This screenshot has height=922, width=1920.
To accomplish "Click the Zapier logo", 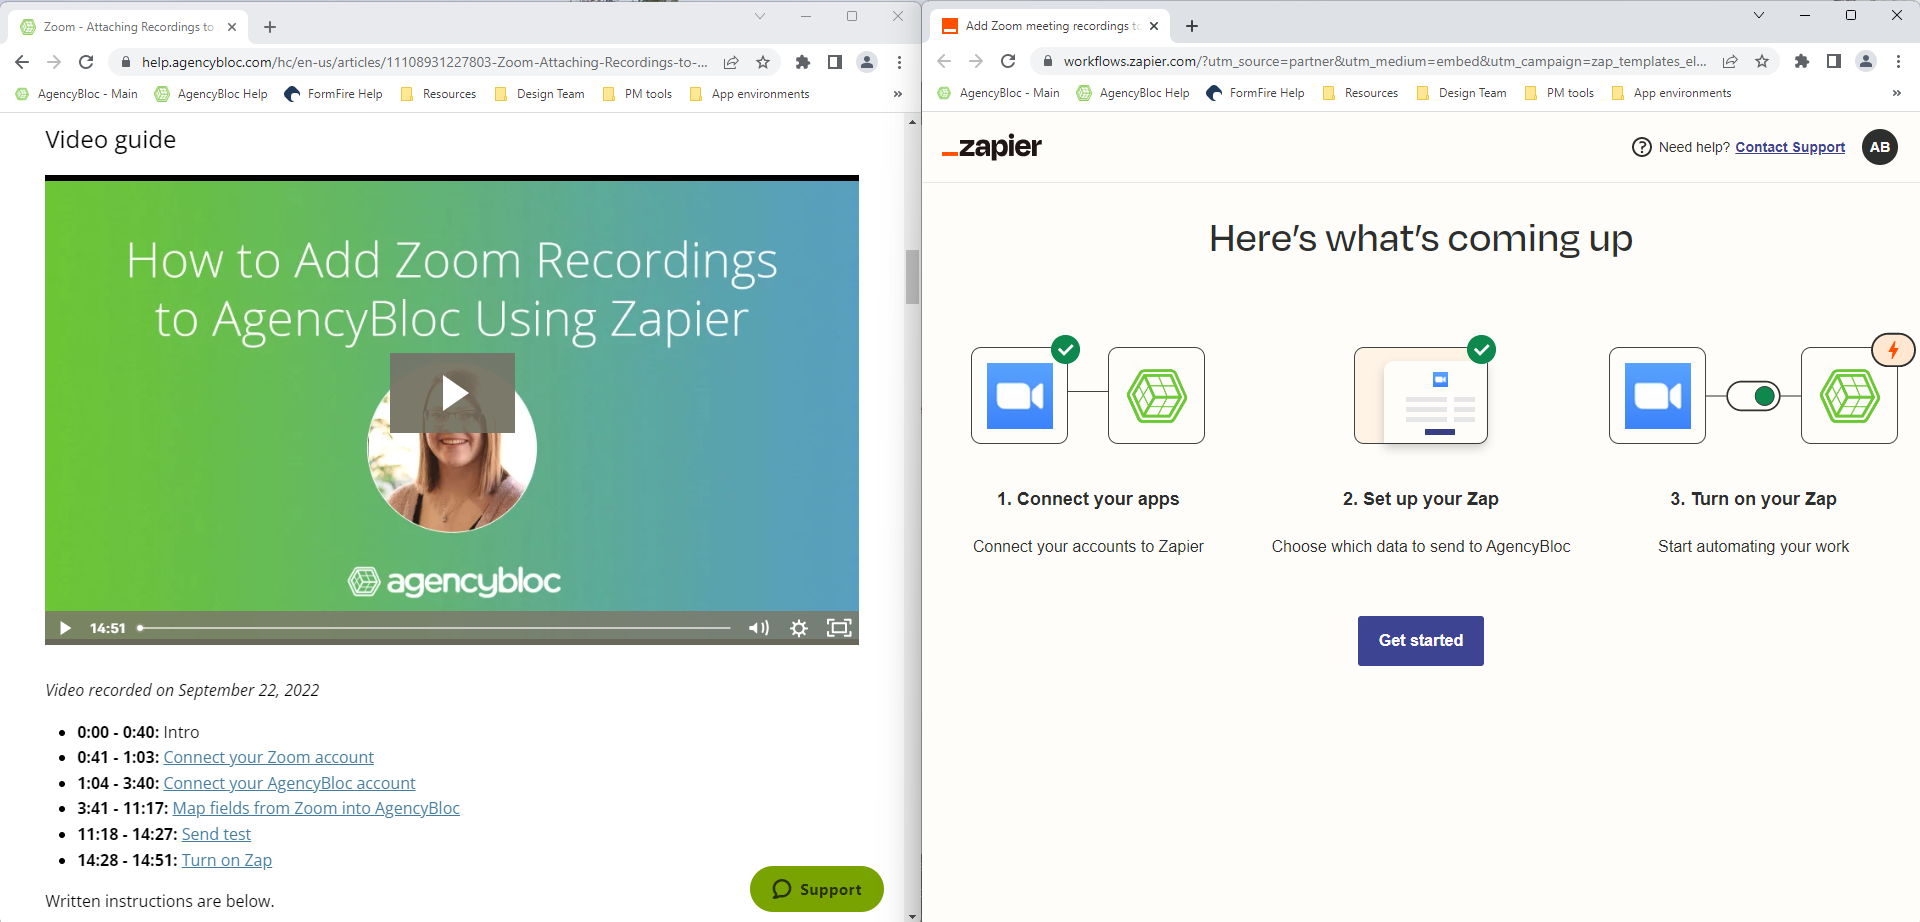I will tap(992, 147).
